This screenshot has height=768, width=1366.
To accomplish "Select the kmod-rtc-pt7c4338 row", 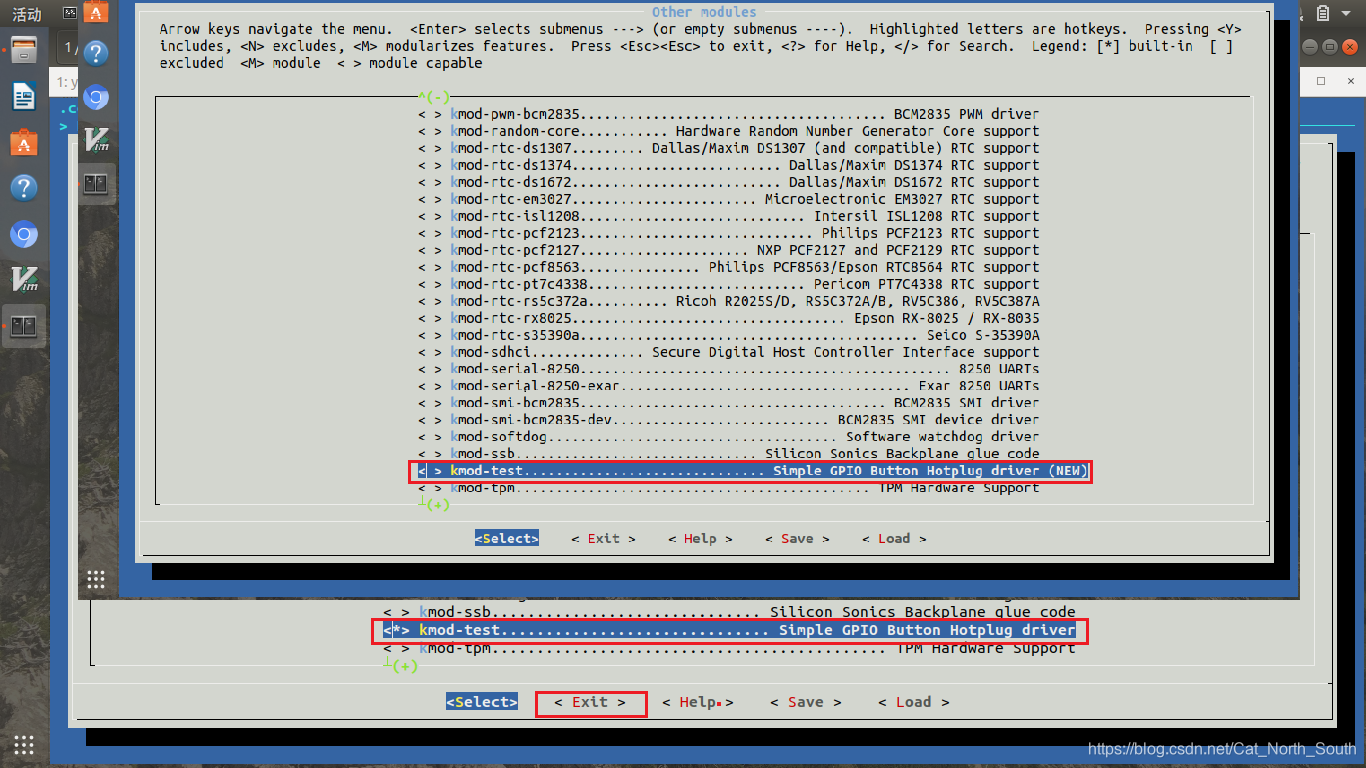I will pos(728,284).
